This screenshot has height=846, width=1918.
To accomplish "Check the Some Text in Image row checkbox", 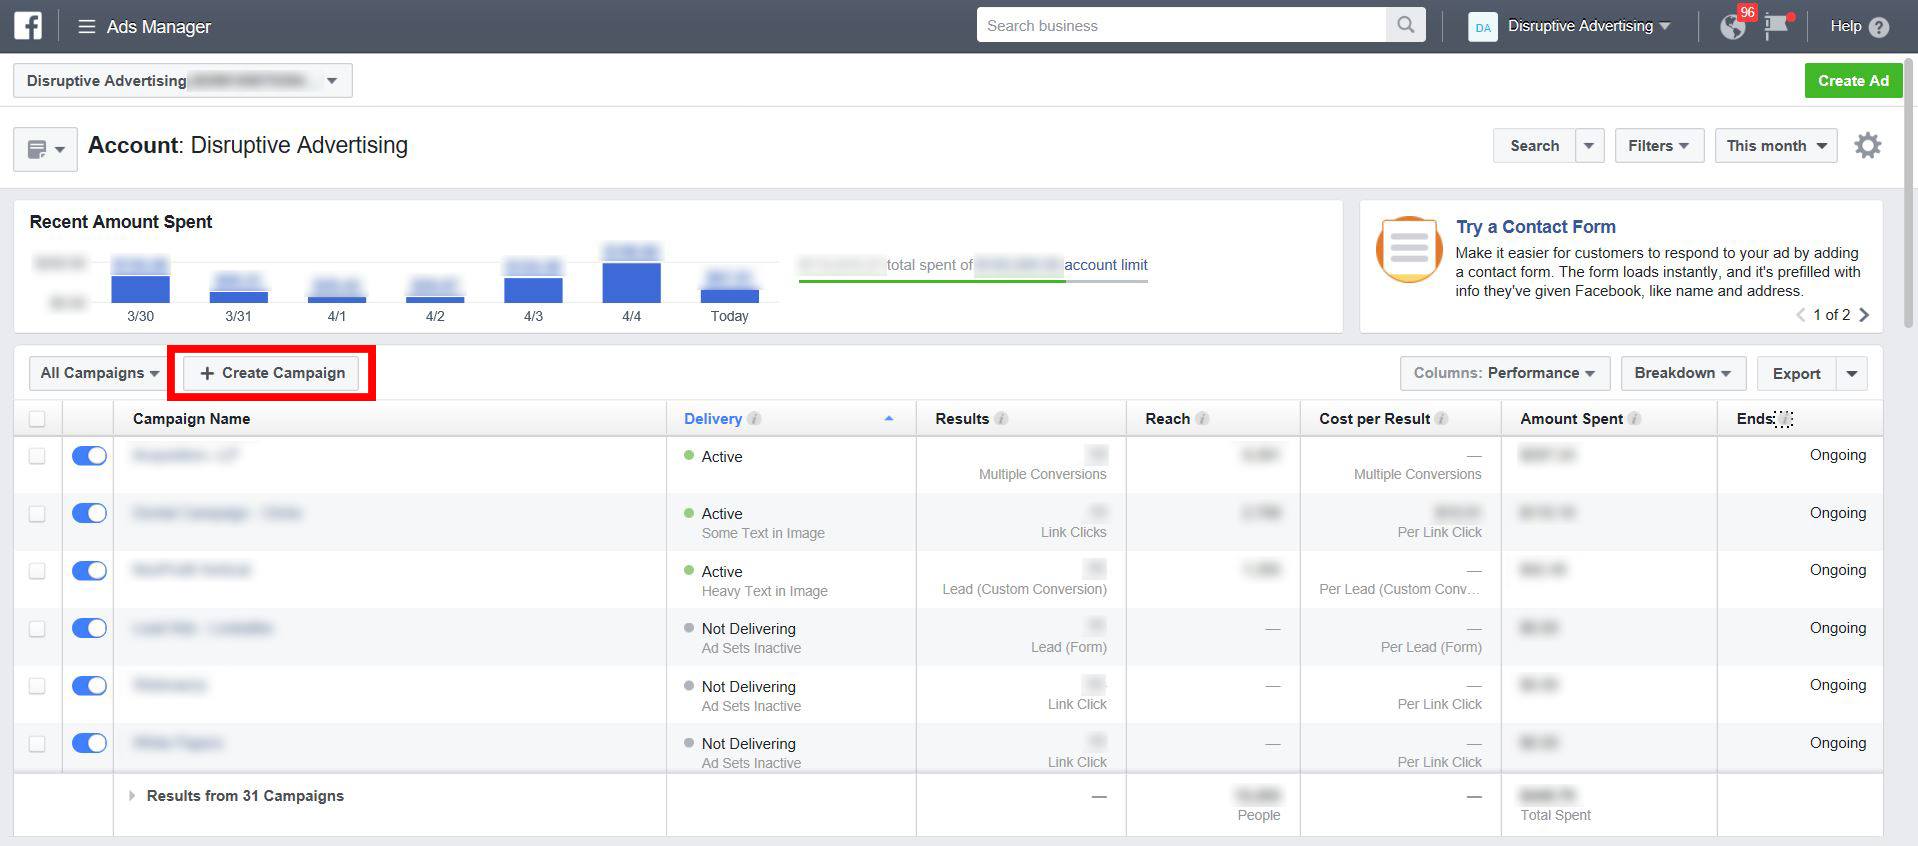I will [x=37, y=514].
